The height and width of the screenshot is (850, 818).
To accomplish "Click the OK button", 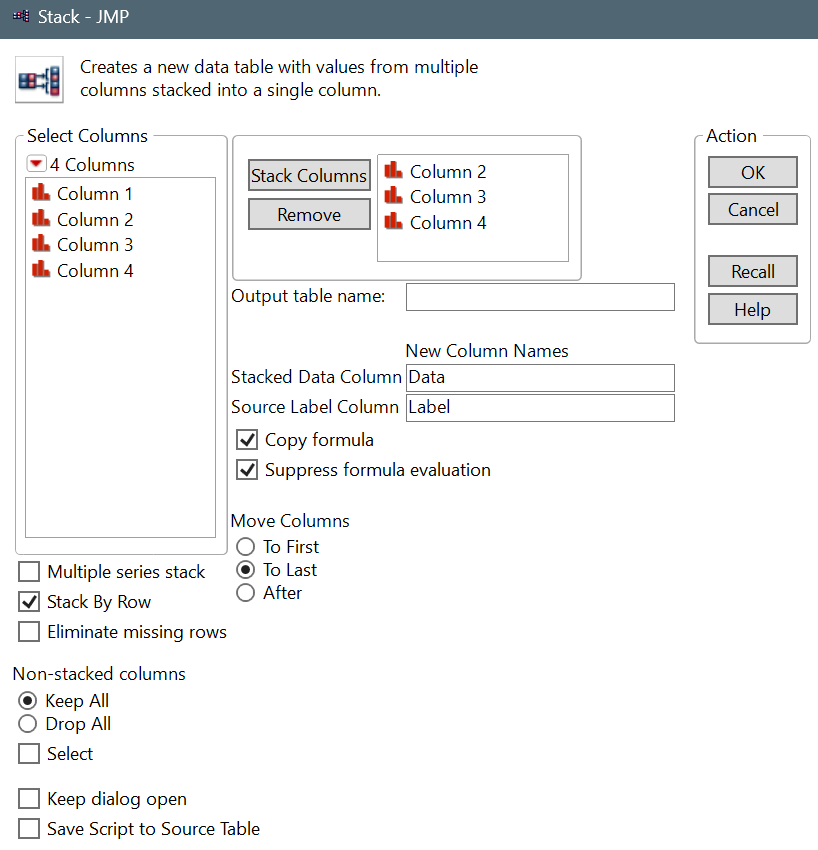I will pyautogui.click(x=752, y=171).
